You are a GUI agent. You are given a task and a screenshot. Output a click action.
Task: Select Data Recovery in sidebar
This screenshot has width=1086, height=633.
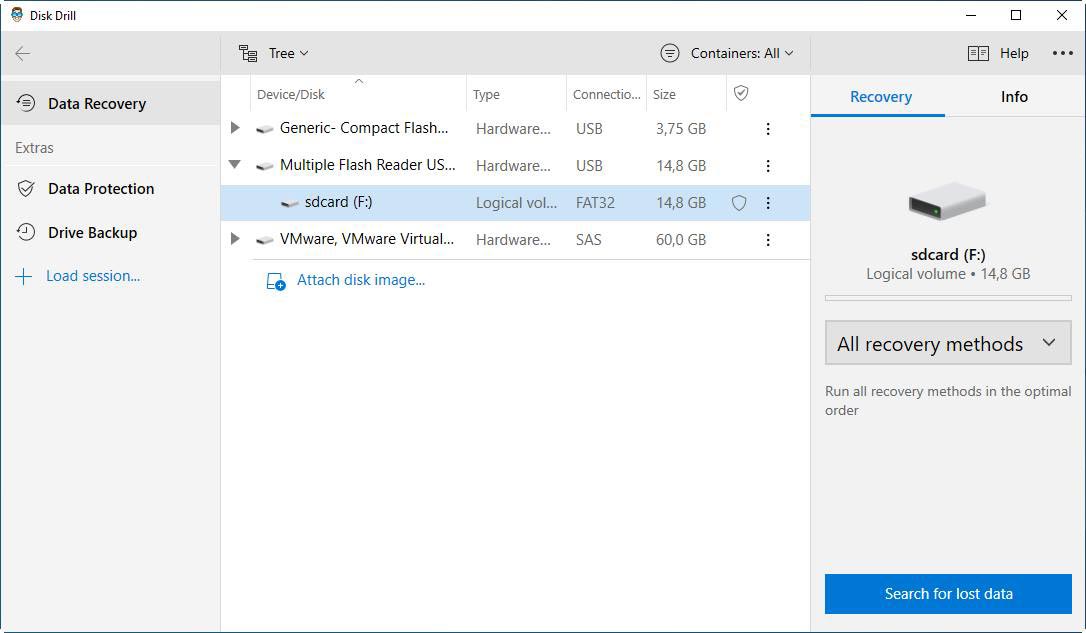point(111,103)
